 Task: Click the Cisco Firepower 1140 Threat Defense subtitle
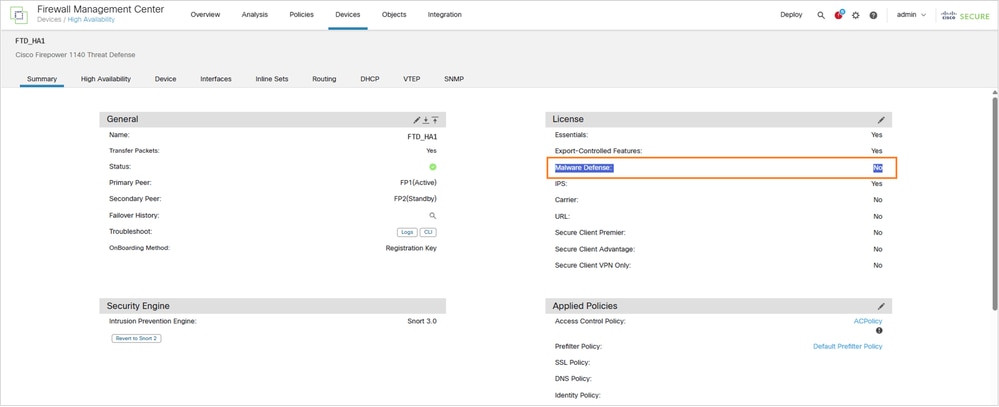tap(75, 55)
